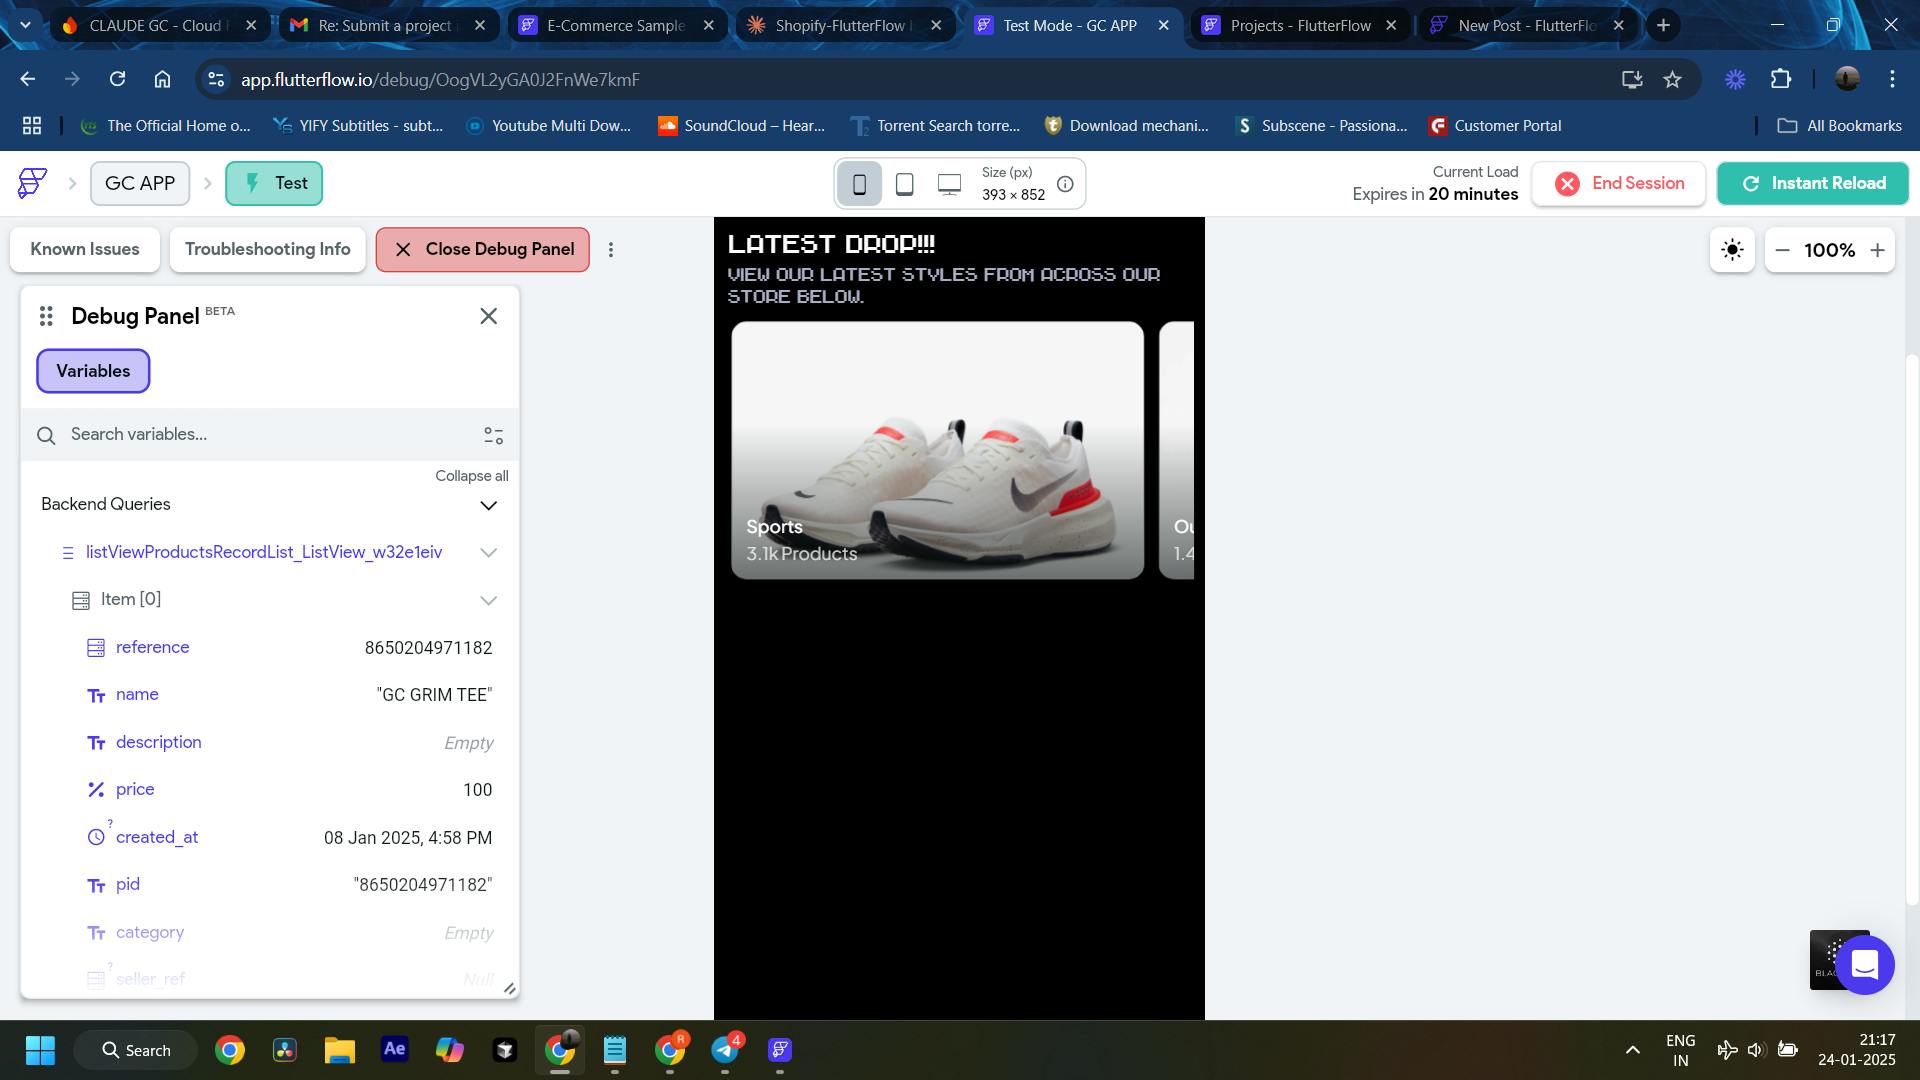Close the Debug Panel with X icon
1920x1080 pixels.
488,316
